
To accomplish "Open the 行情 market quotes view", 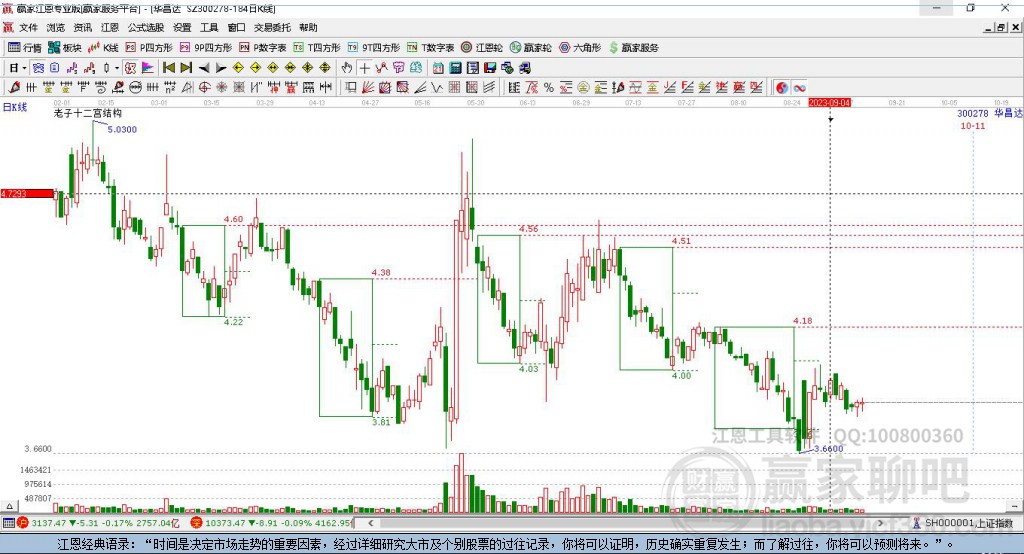I will 24,48.
